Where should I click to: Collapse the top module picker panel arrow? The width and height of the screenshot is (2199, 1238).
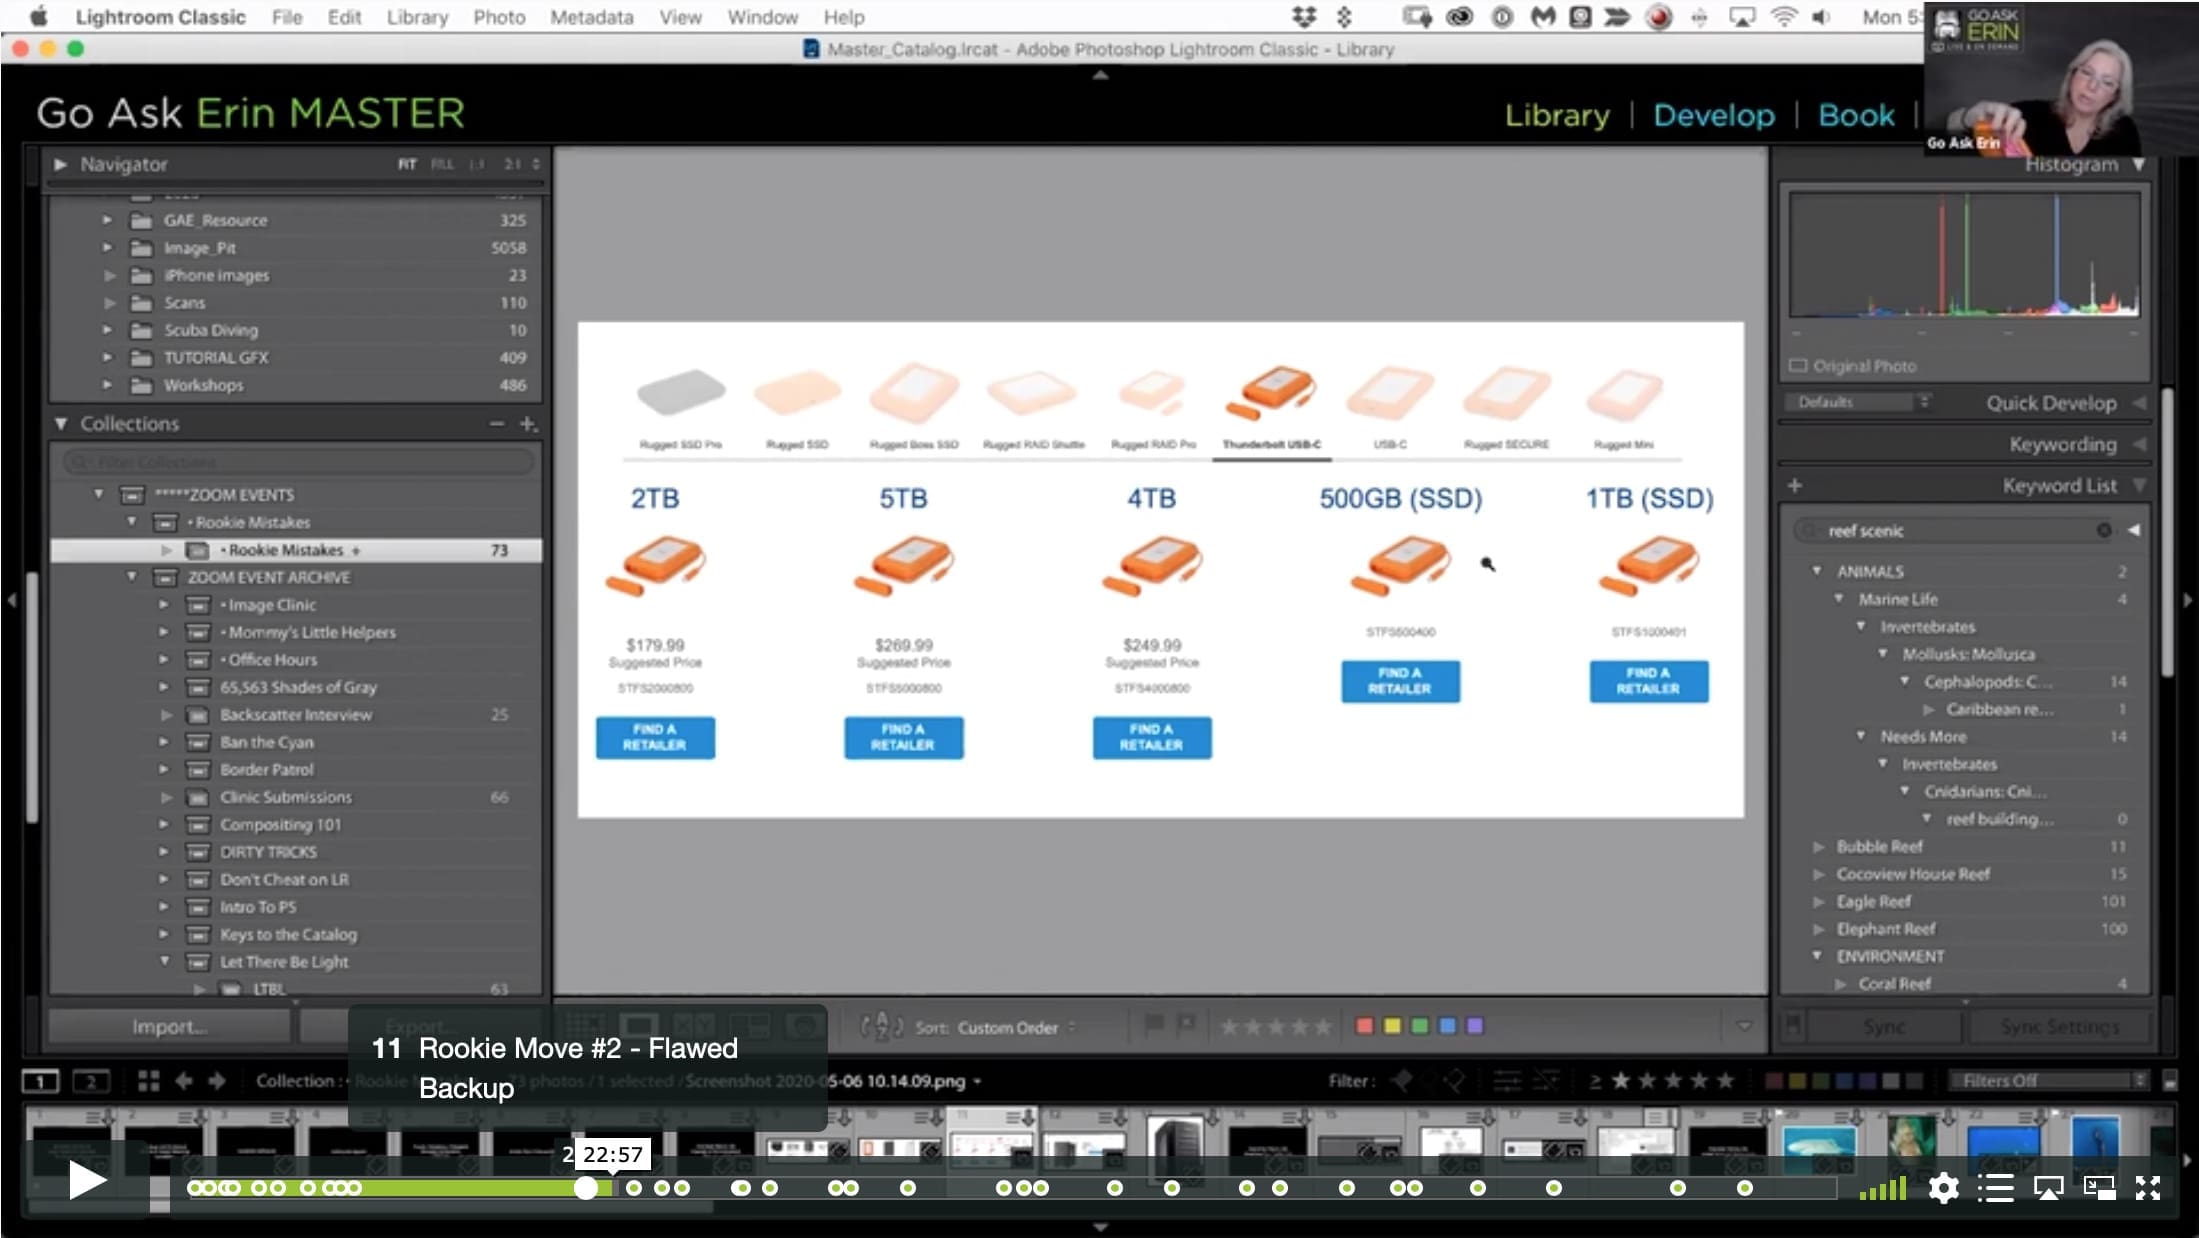tap(1100, 75)
